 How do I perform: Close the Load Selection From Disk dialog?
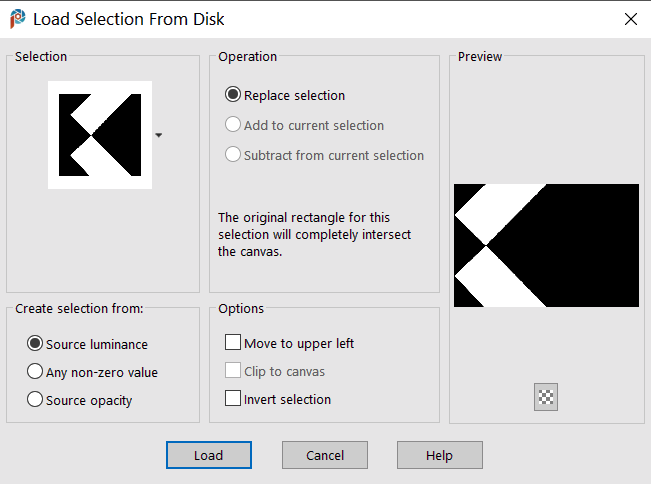click(630, 19)
